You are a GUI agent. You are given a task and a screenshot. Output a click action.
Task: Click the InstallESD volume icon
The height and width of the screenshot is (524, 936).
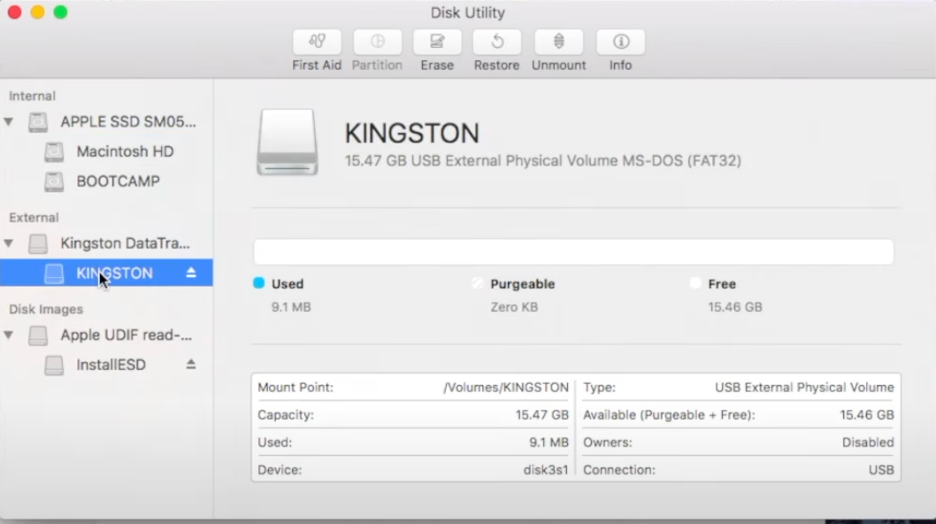tap(54, 365)
